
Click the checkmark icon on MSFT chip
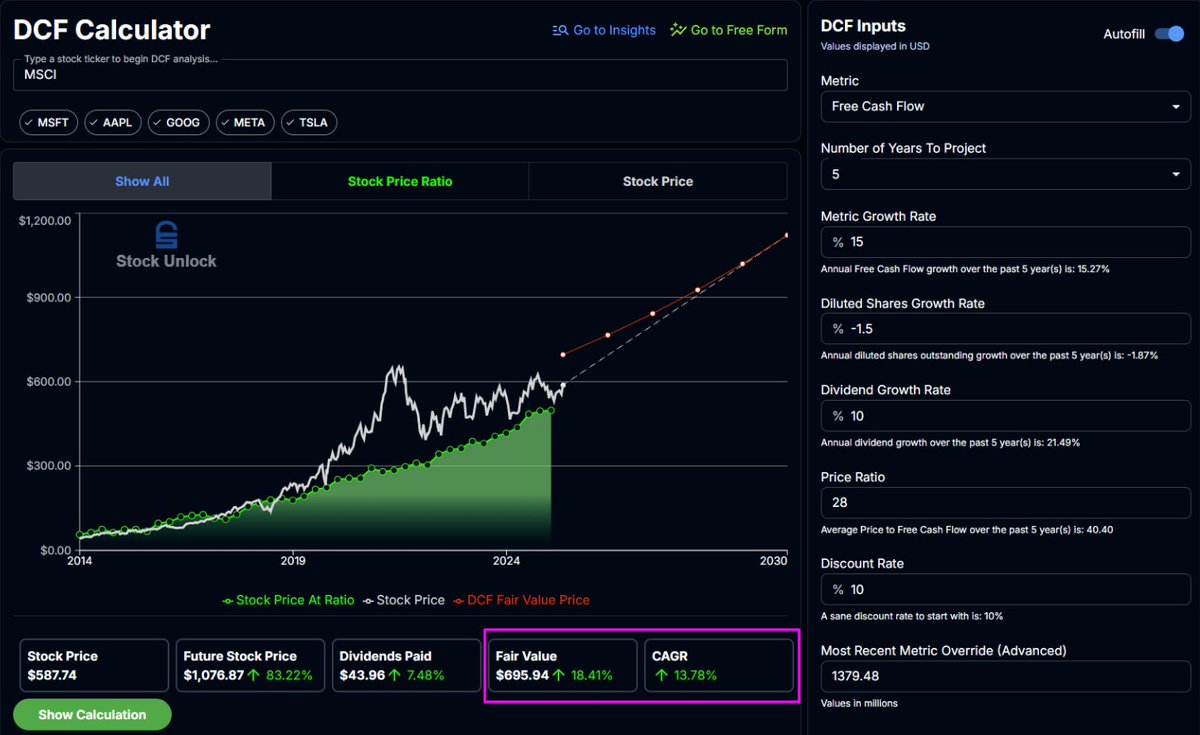(x=29, y=123)
